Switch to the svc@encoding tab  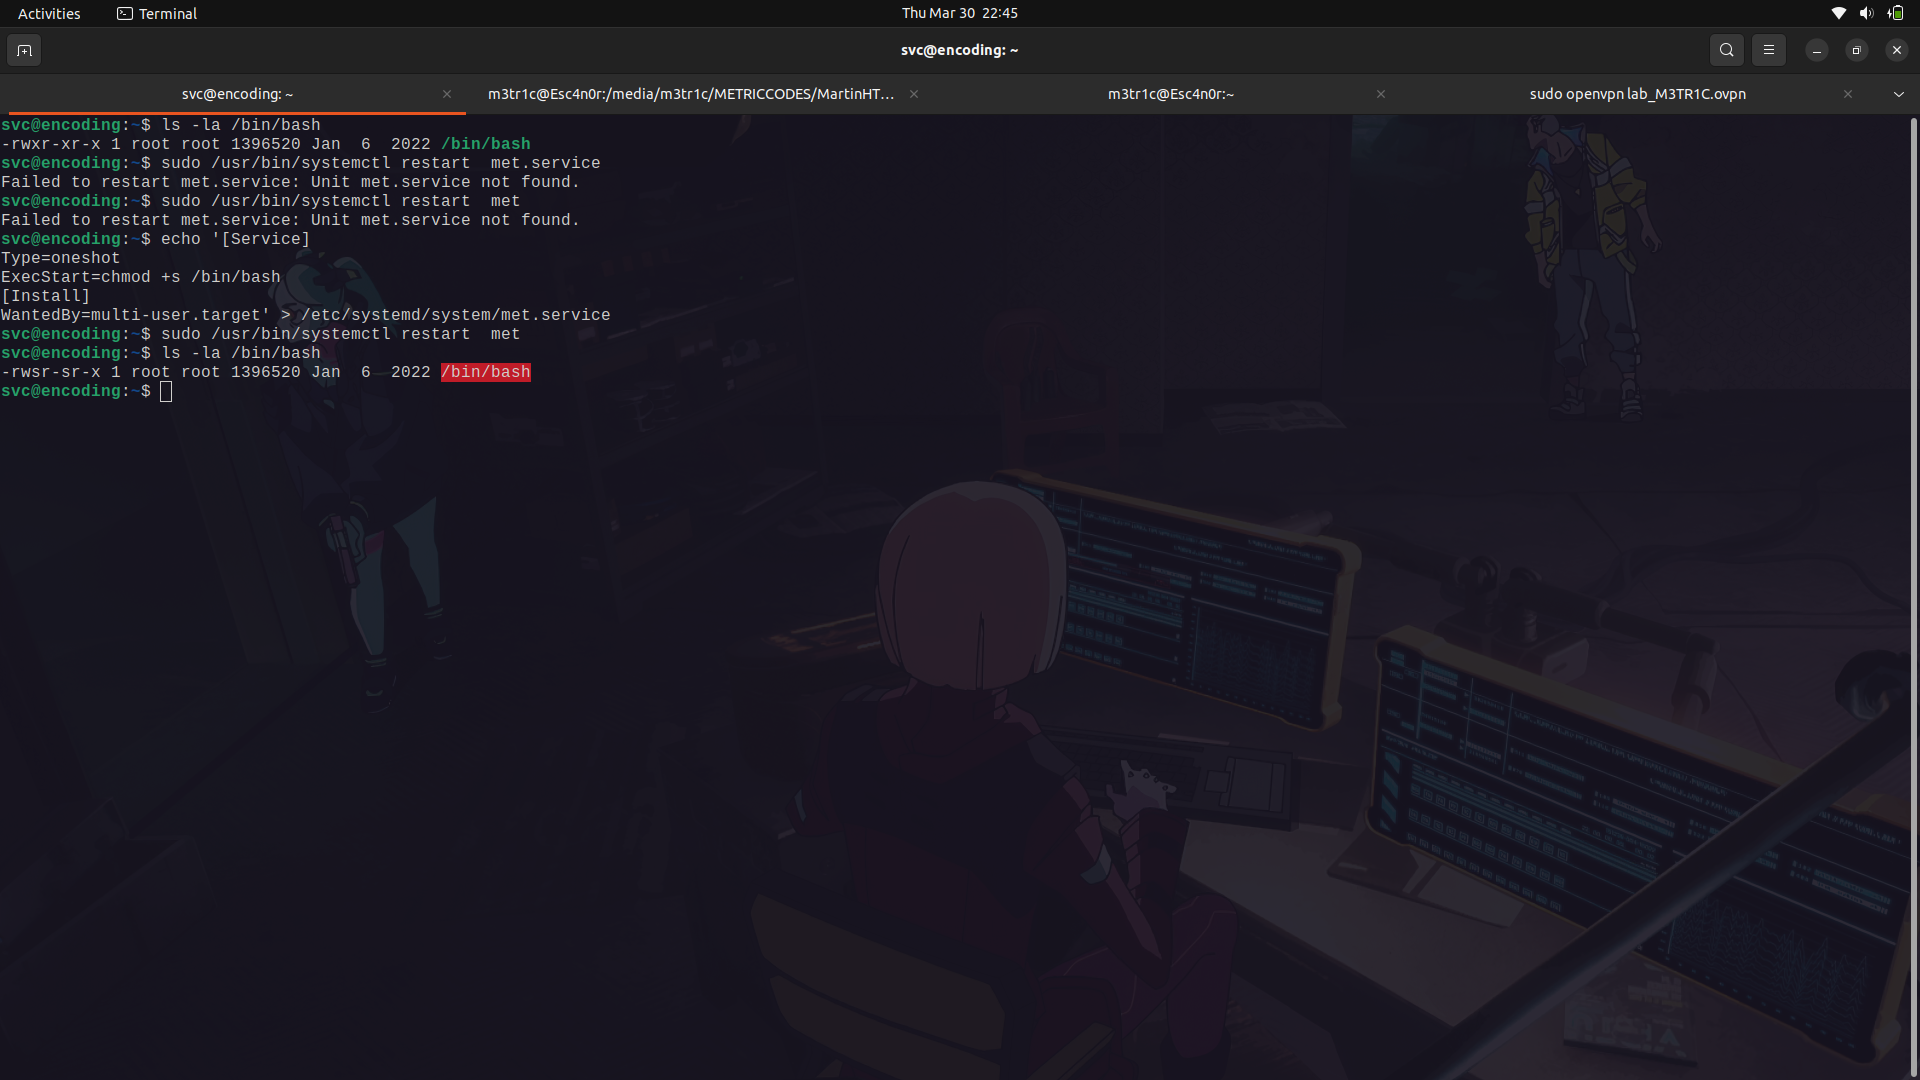[x=237, y=94]
